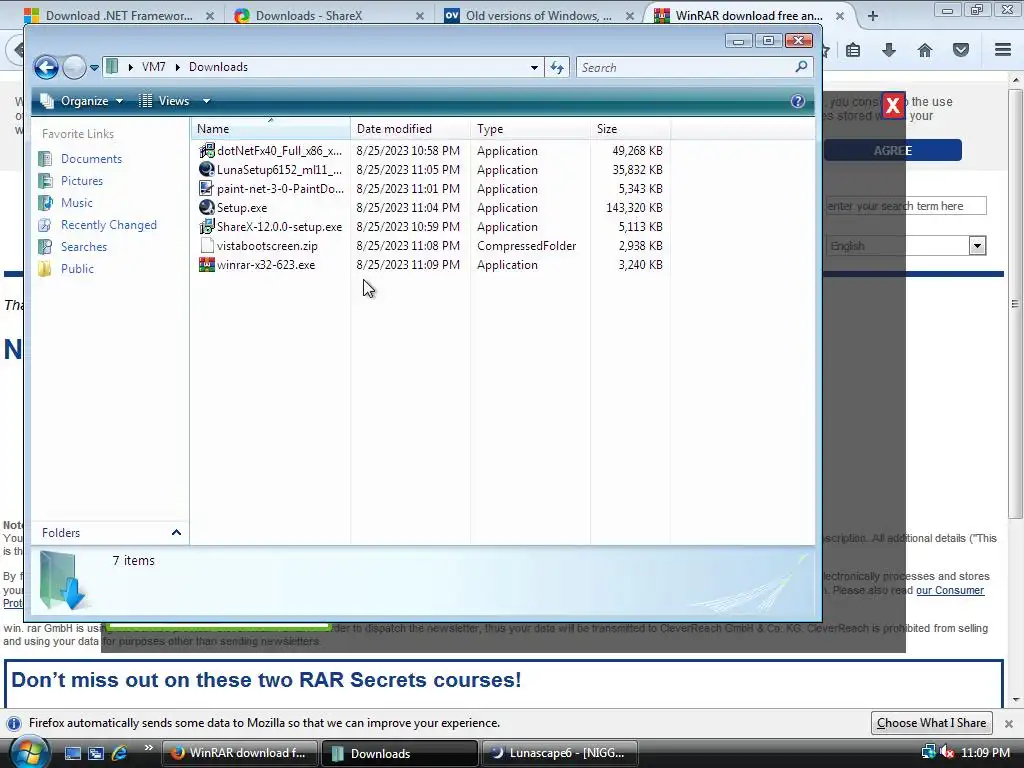
Task: Switch to Lunascape6 taskbar button
Action: (560, 753)
